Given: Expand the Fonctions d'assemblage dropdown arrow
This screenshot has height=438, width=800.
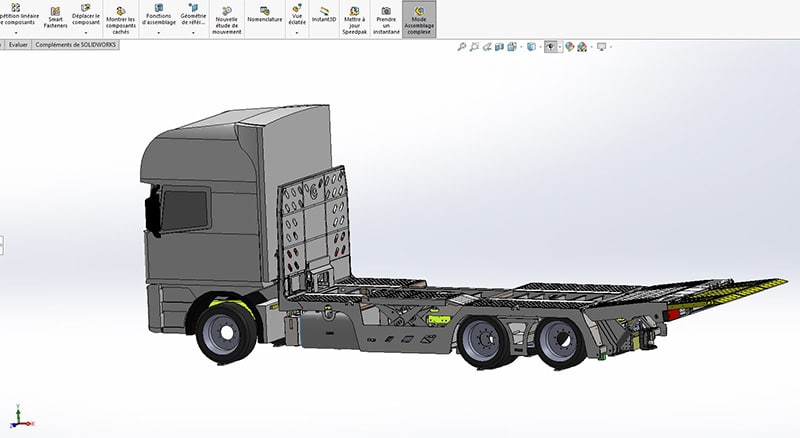Looking at the screenshot, I should (159, 33).
